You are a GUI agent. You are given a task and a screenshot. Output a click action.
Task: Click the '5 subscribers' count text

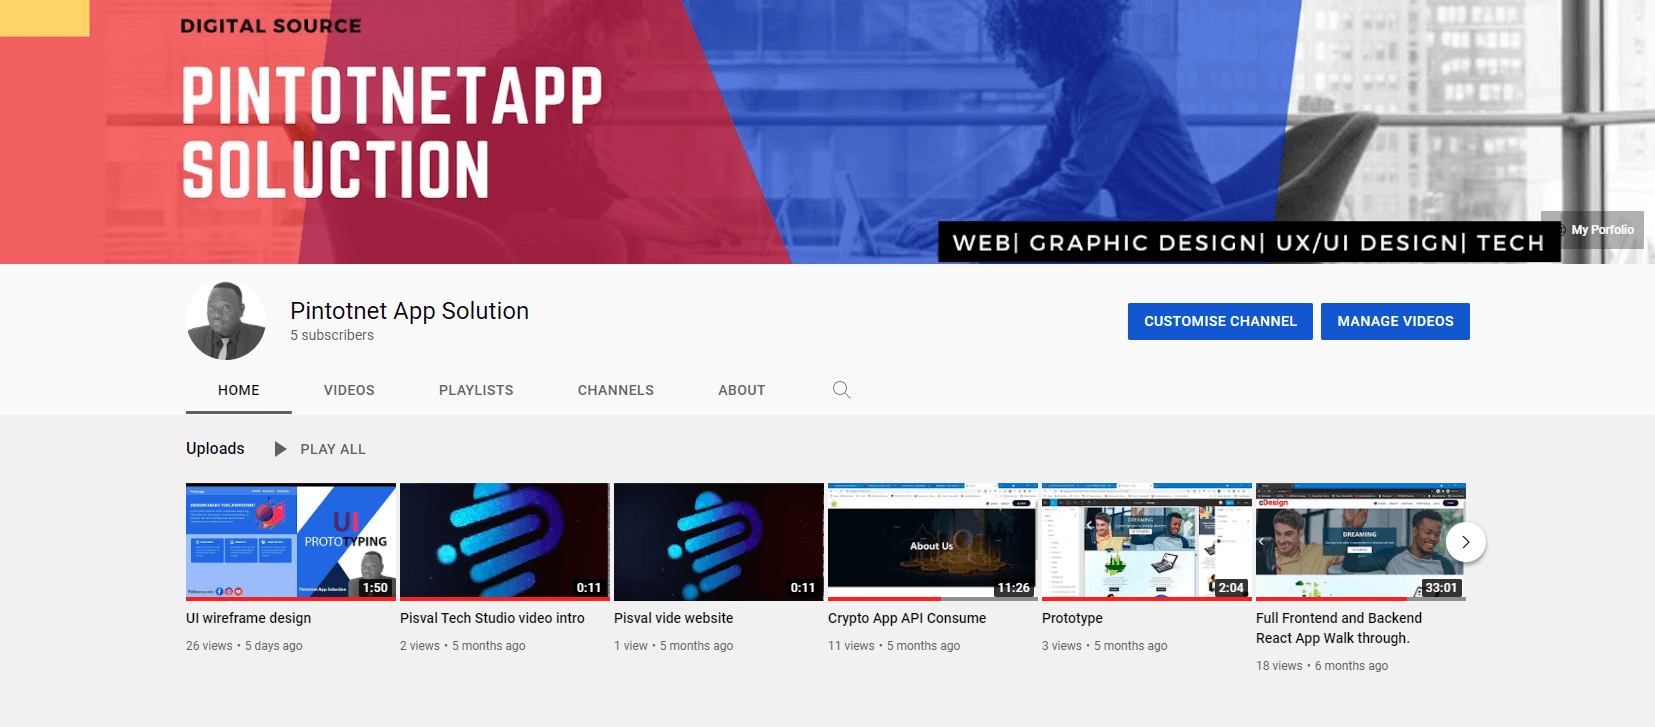point(332,335)
